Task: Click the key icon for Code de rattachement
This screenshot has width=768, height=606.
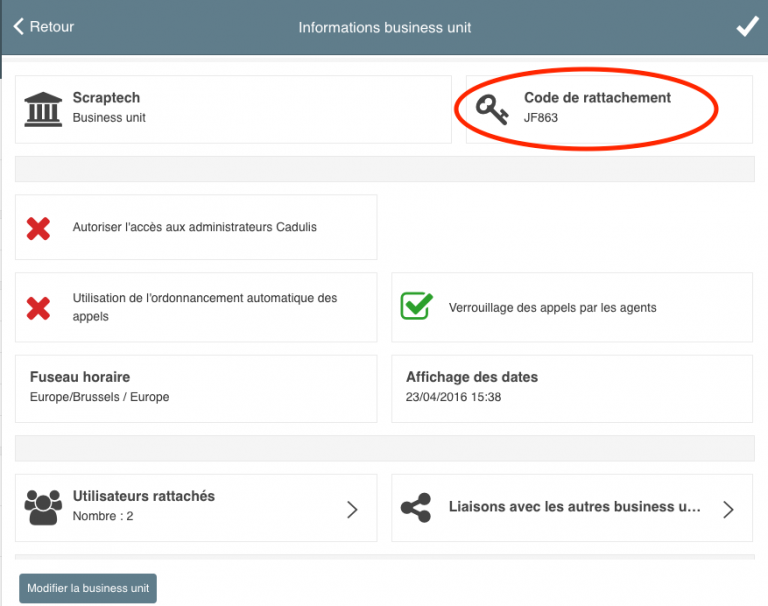Action: coord(492,110)
